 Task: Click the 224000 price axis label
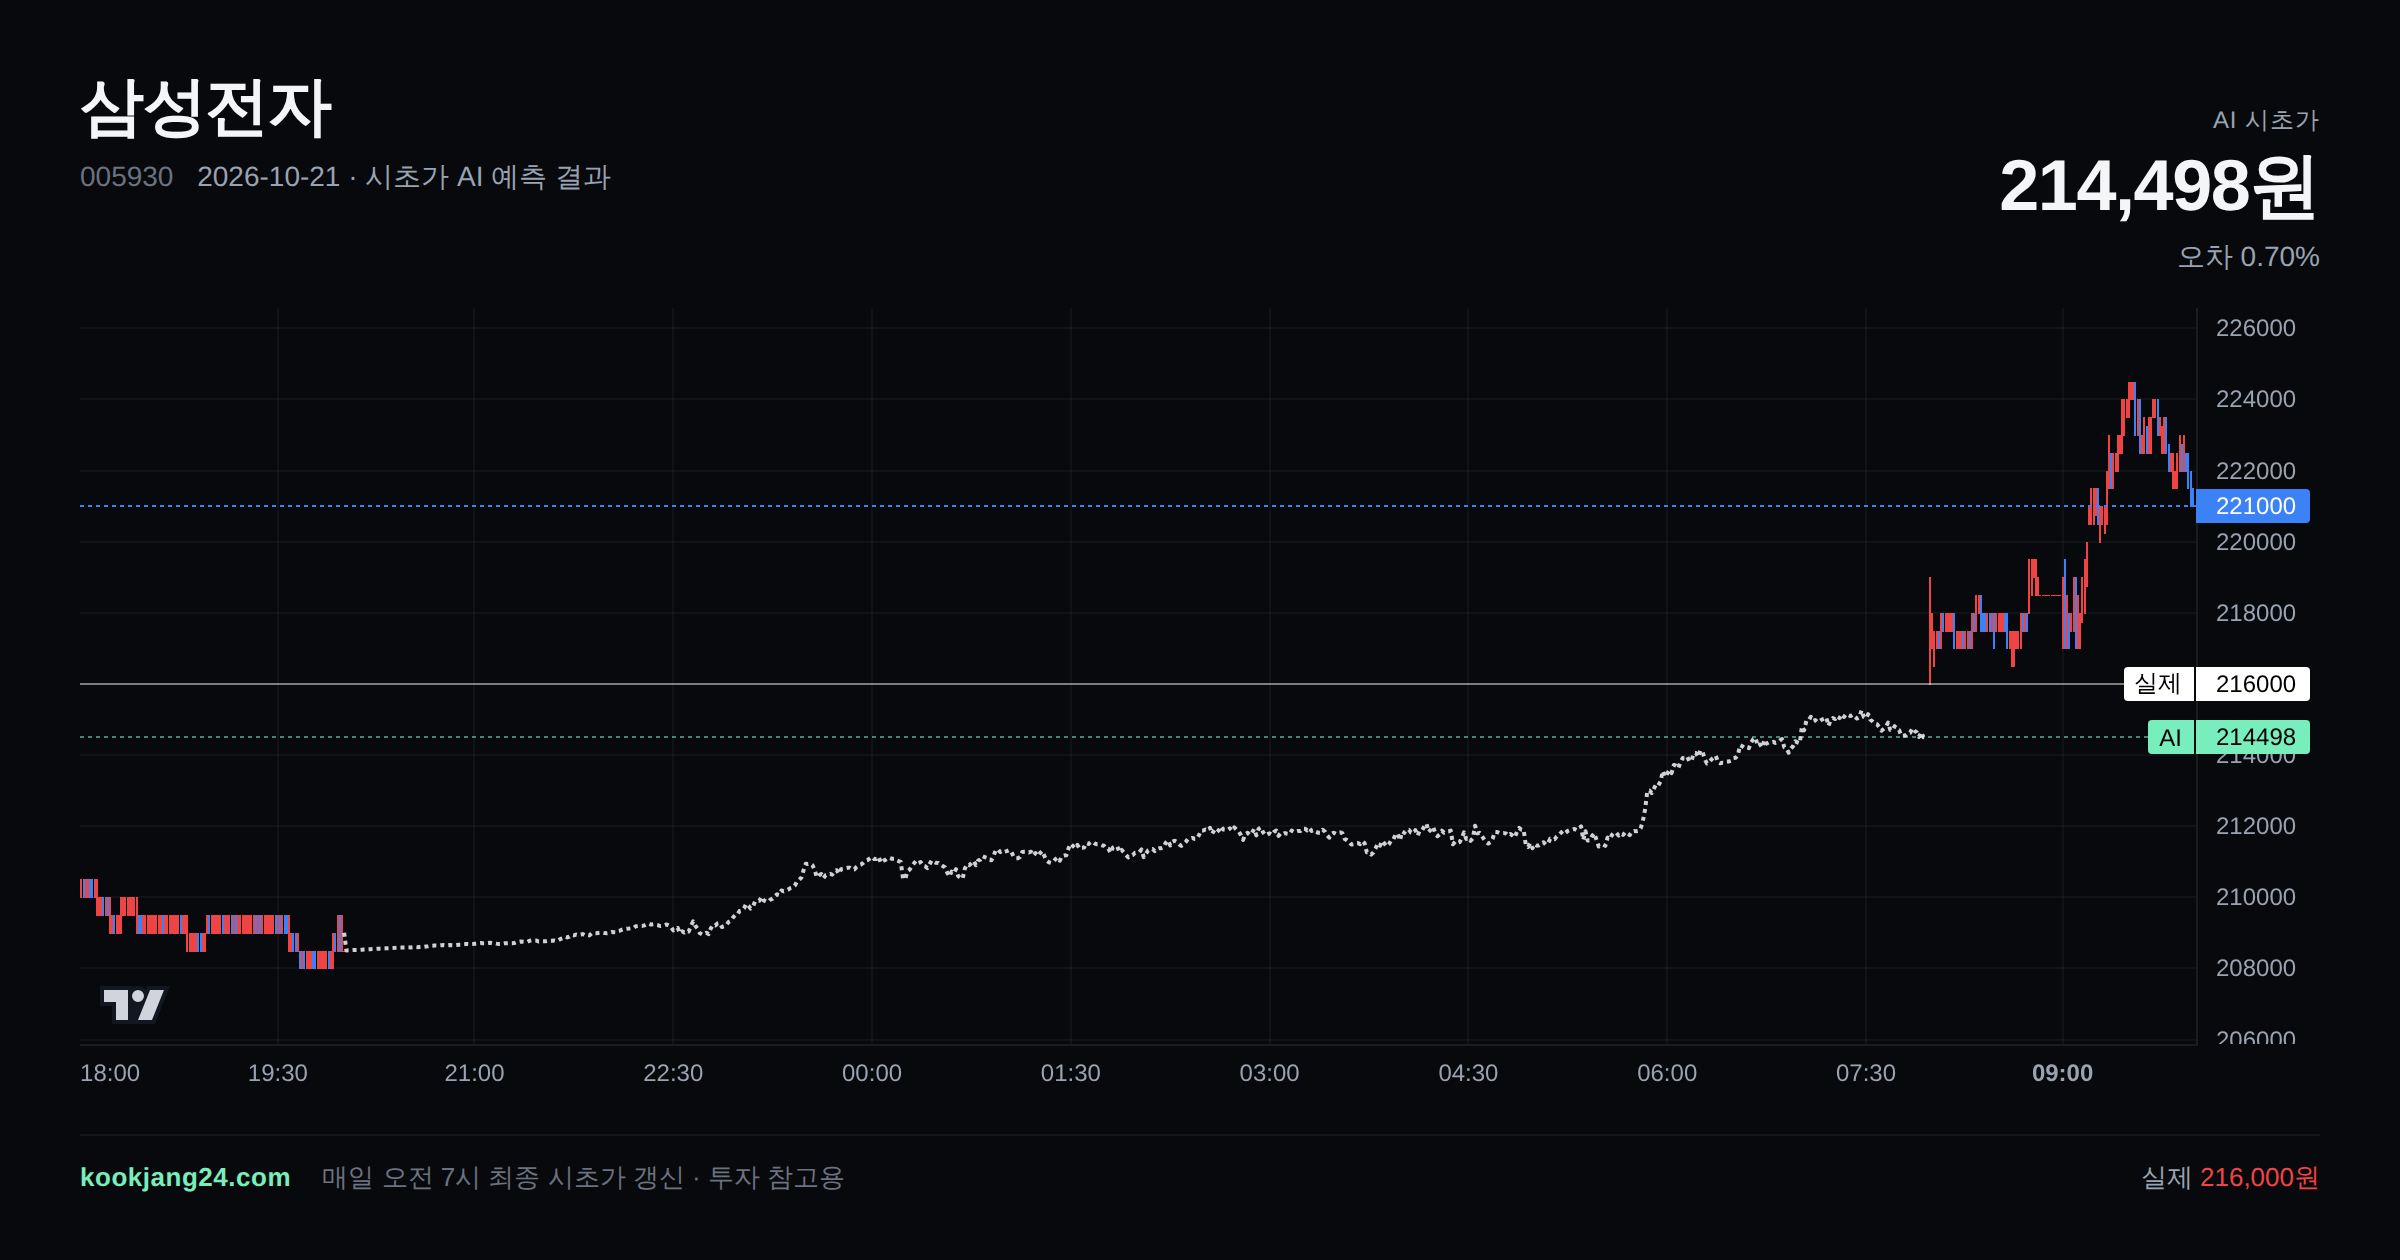coord(2255,399)
